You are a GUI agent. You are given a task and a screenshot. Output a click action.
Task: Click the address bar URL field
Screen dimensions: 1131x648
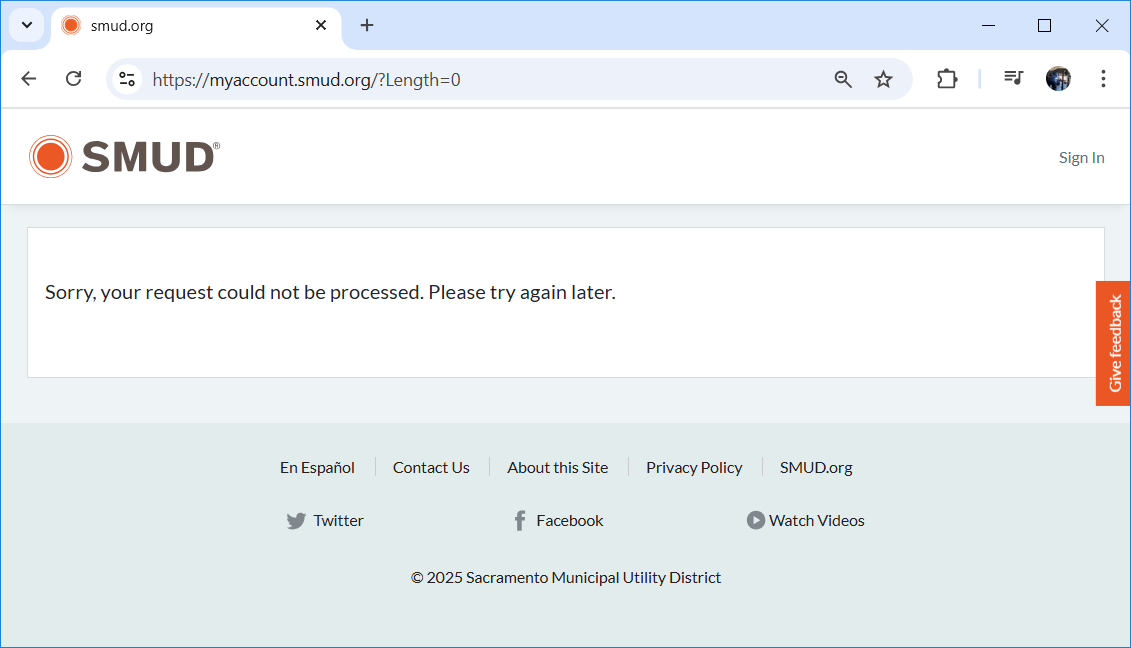(x=480, y=79)
